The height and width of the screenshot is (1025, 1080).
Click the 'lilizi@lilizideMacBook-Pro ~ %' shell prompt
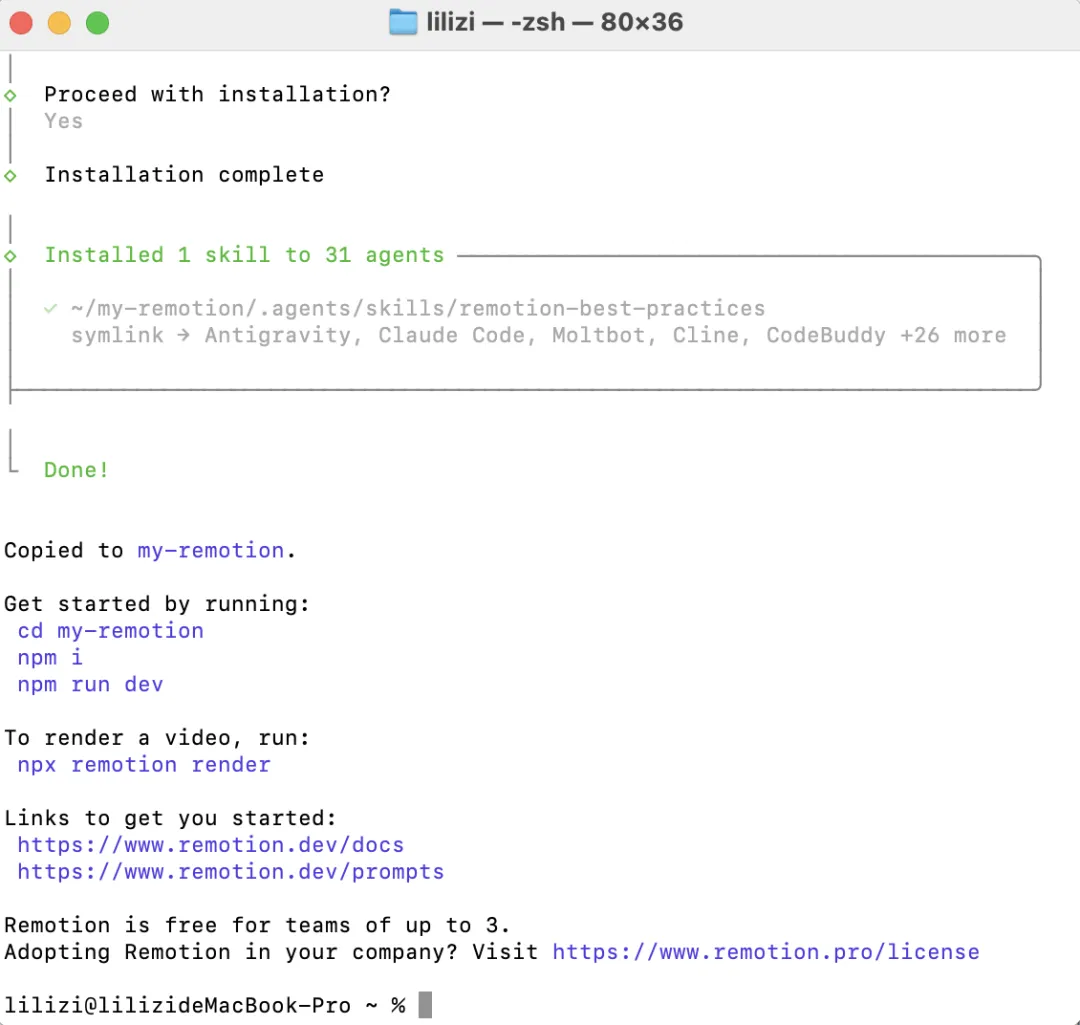click(205, 1006)
